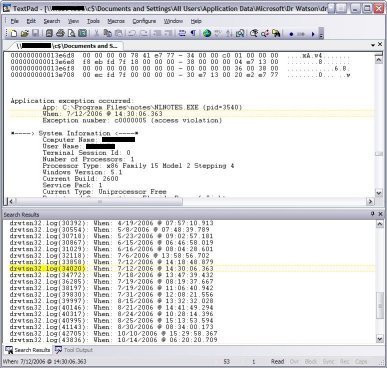Click the Play Macro triangle icon

pyautogui.click(x=313, y=34)
